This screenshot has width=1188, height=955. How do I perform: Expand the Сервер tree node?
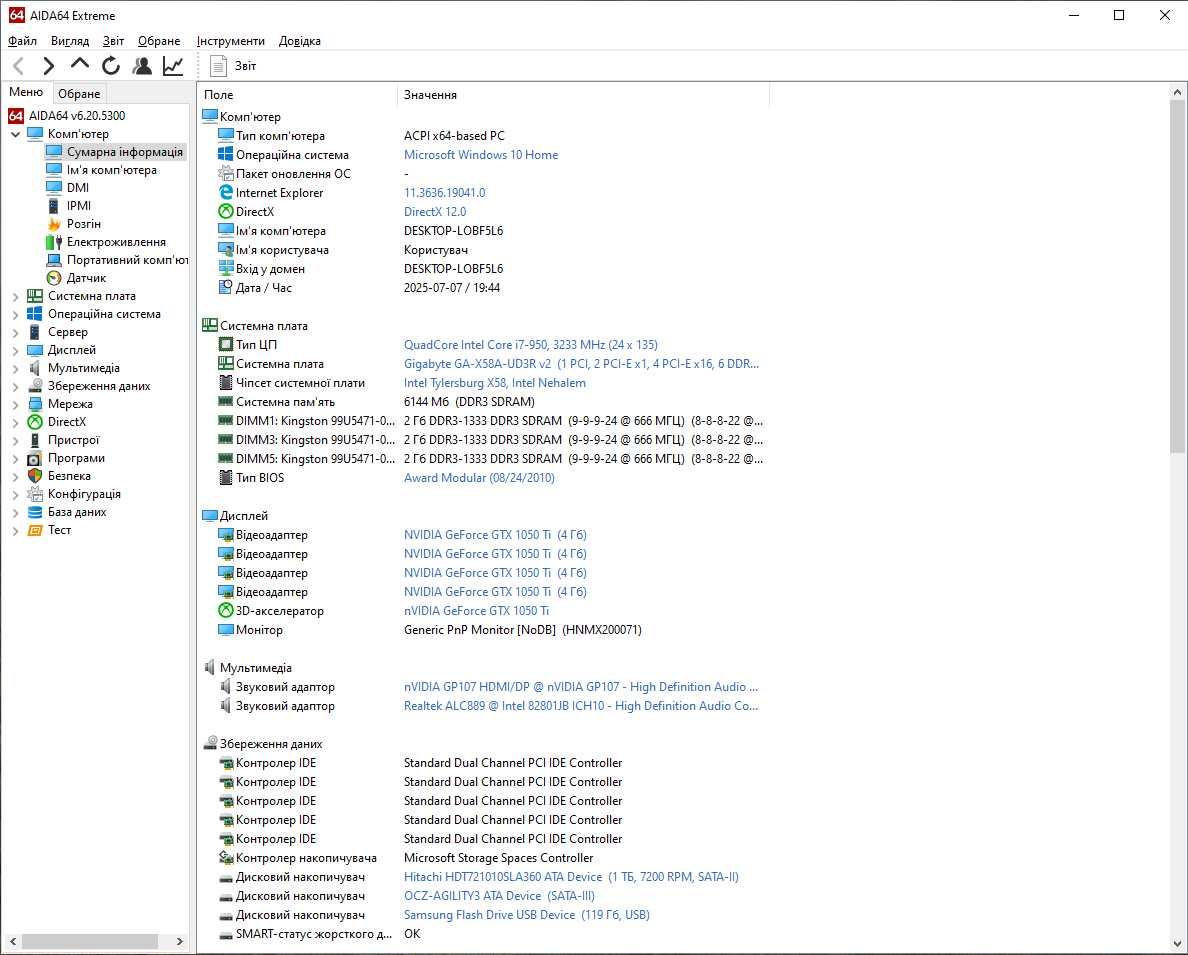tap(15, 332)
